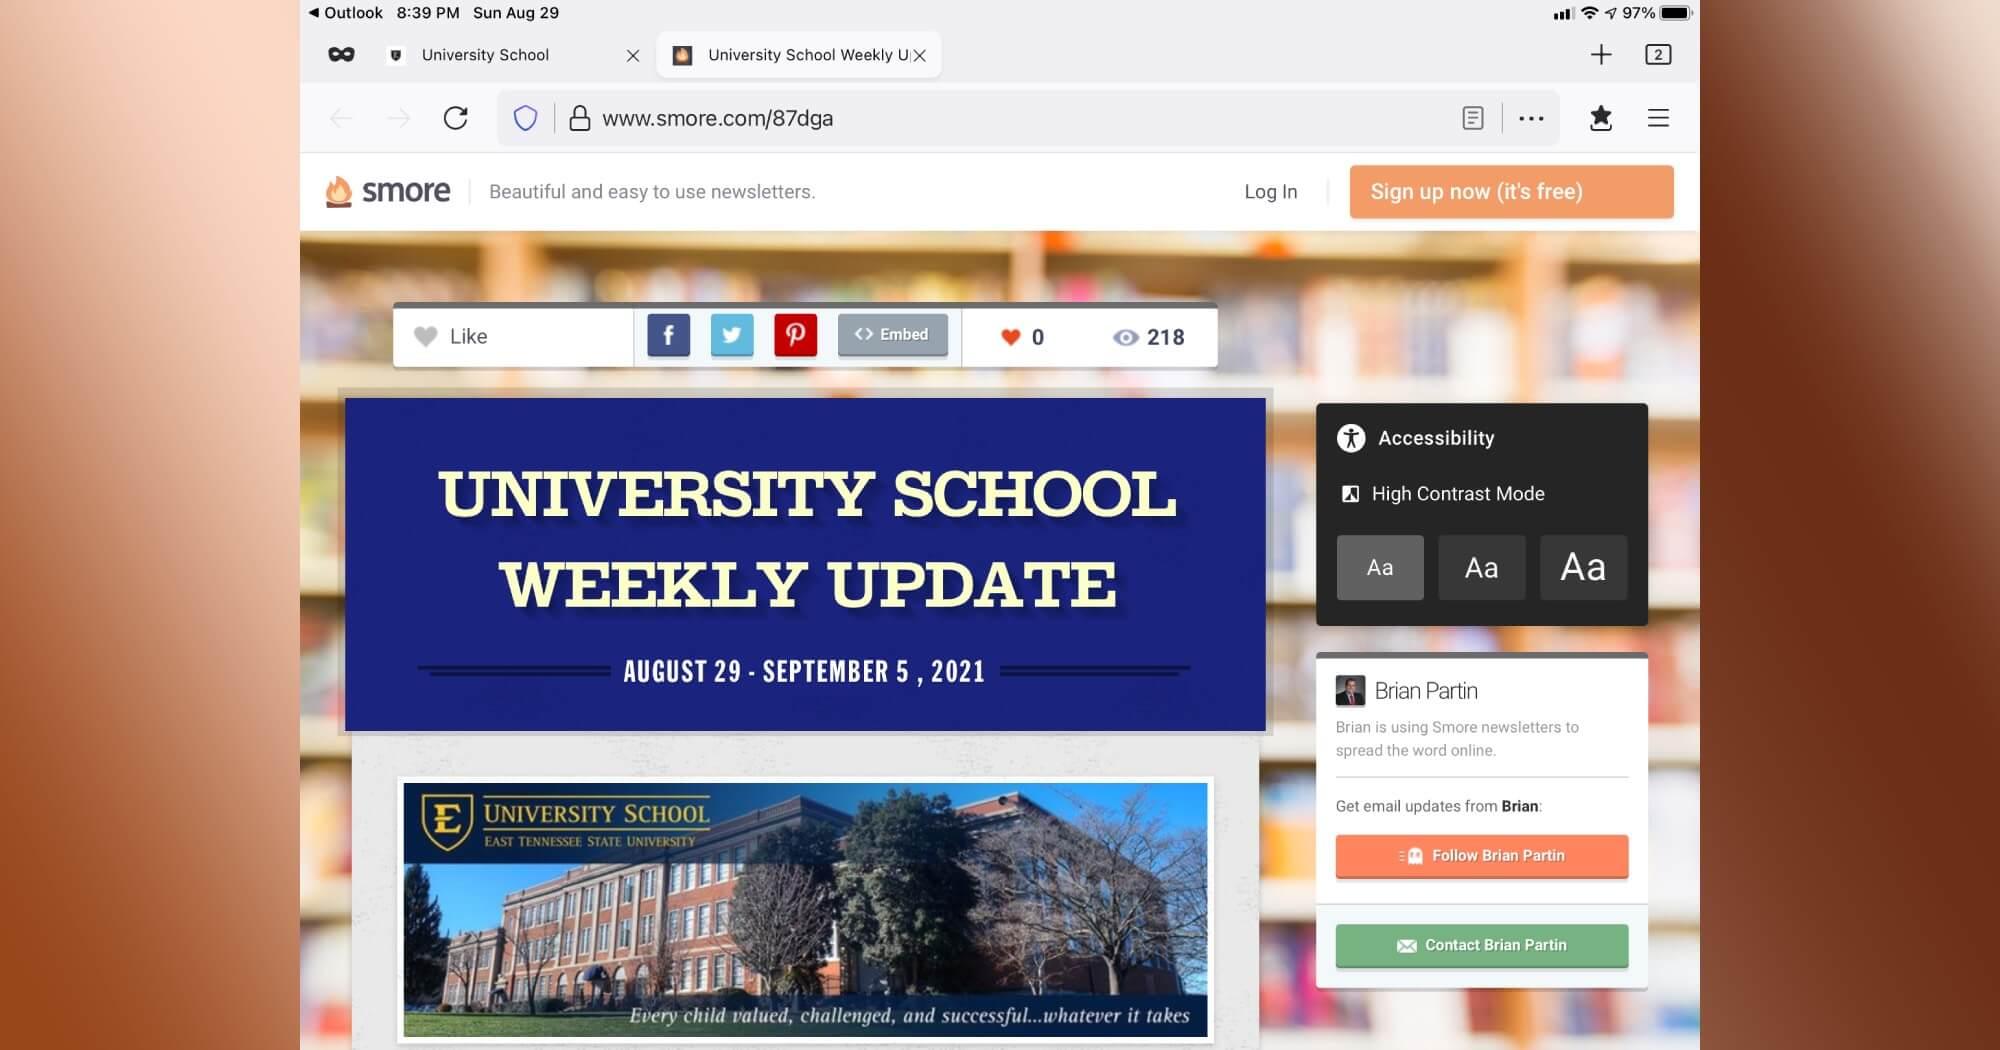Share newsletter on Facebook
This screenshot has width=2000, height=1050.
click(x=668, y=336)
